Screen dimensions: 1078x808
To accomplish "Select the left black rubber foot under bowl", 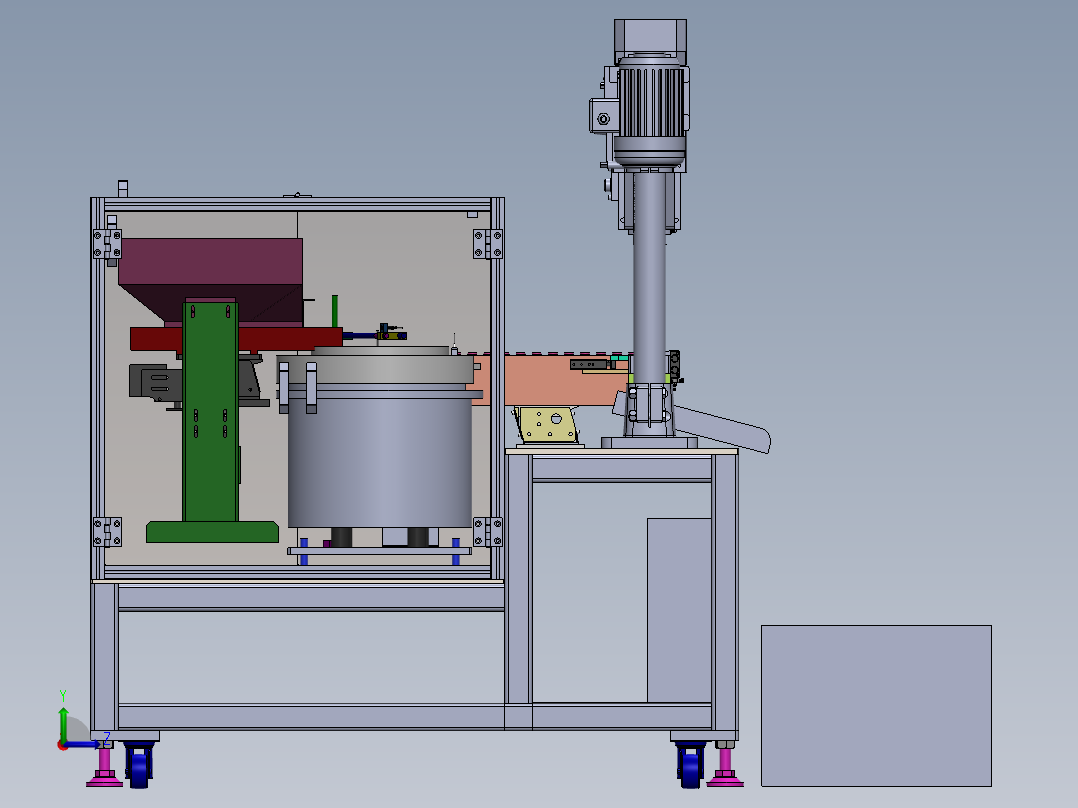I will 341,537.
